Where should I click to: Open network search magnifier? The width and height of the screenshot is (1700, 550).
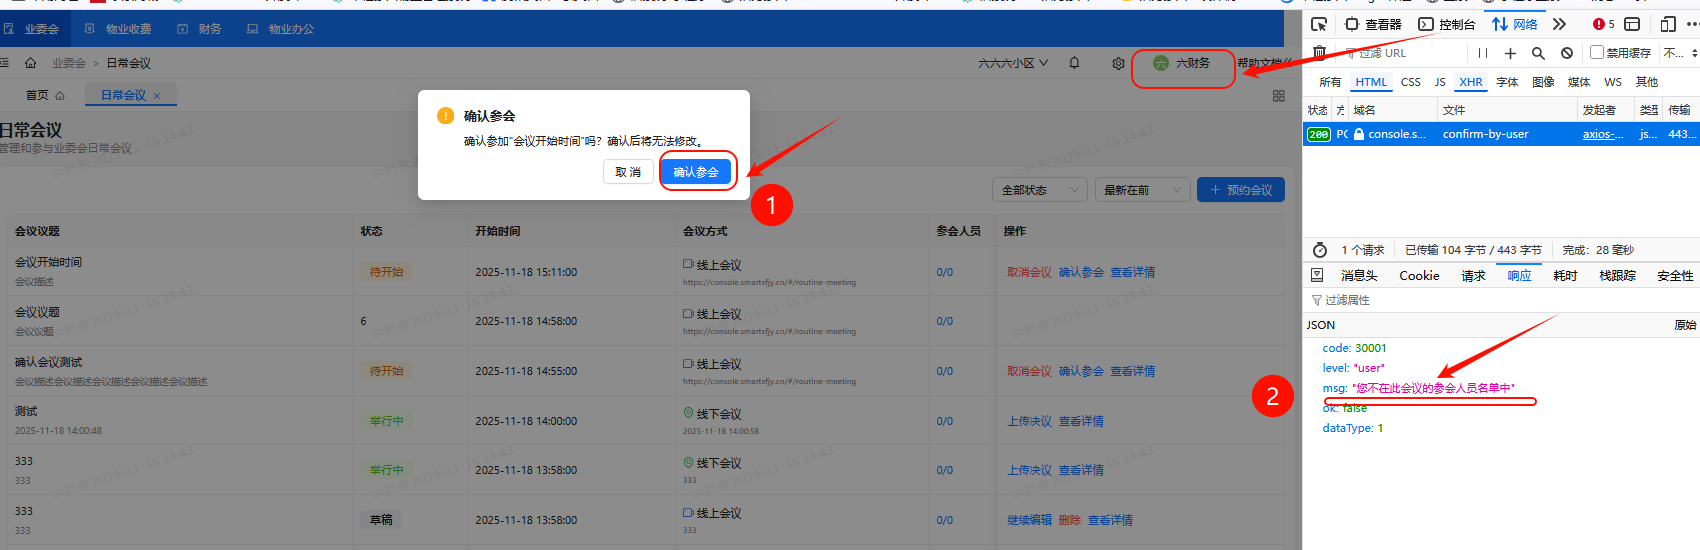[x=1538, y=53]
